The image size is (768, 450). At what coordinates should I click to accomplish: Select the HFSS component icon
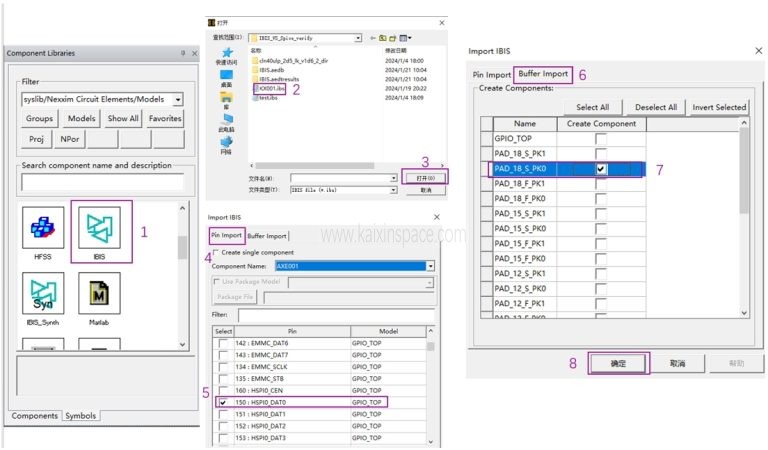point(42,231)
